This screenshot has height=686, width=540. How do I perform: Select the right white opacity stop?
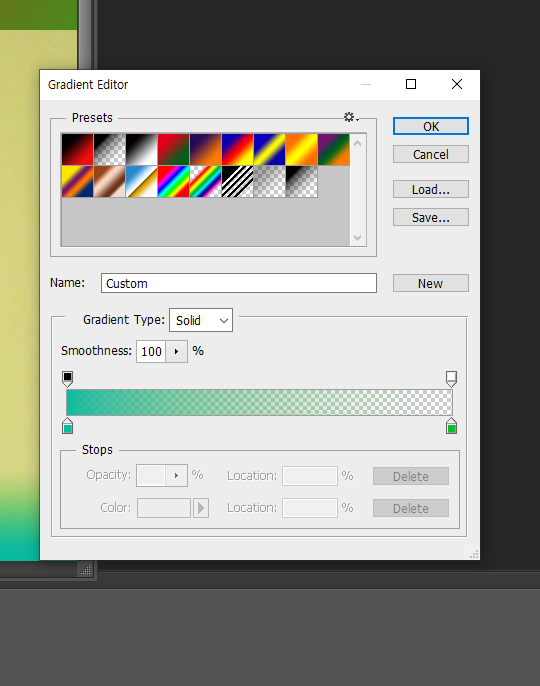pos(451,378)
